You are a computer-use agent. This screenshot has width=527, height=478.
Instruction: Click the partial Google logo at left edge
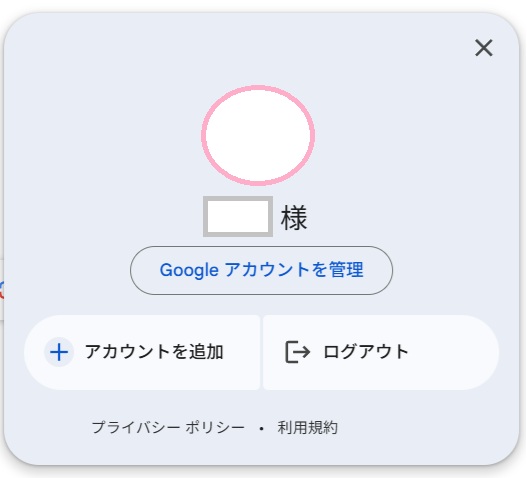tap(2, 291)
